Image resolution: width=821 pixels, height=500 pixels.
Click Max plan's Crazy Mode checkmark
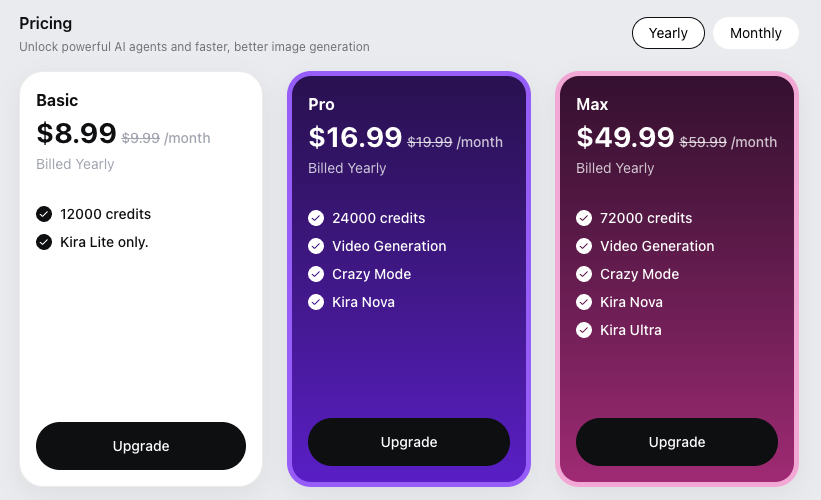[584, 274]
